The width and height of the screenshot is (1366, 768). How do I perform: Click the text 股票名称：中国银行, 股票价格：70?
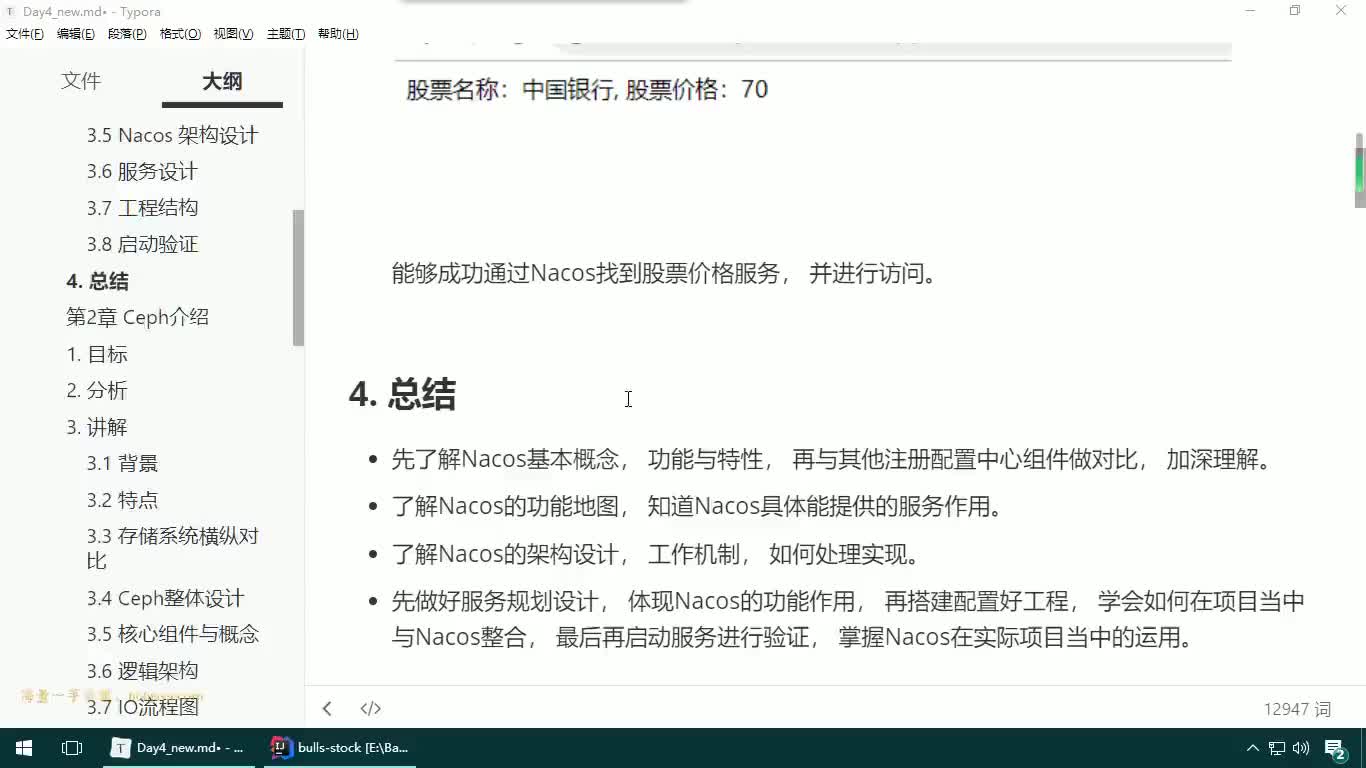tap(587, 90)
